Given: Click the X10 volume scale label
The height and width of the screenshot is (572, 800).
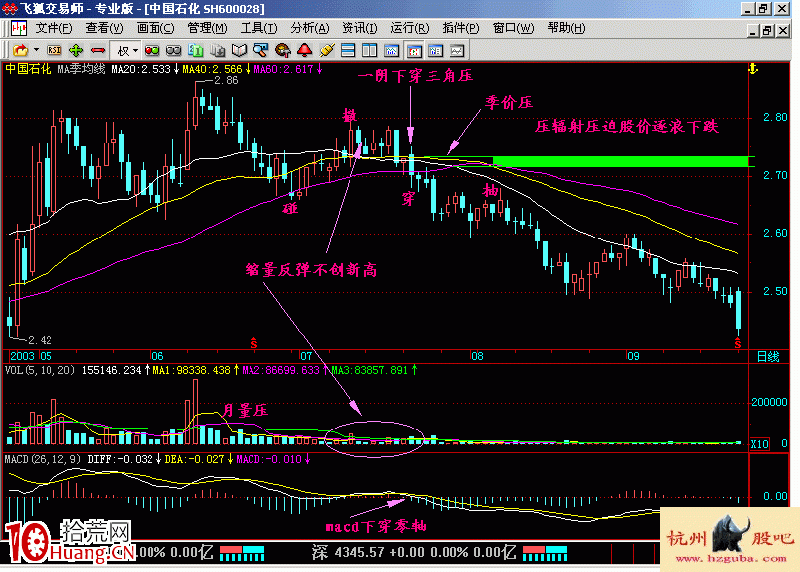Looking at the screenshot, I should click(759, 444).
